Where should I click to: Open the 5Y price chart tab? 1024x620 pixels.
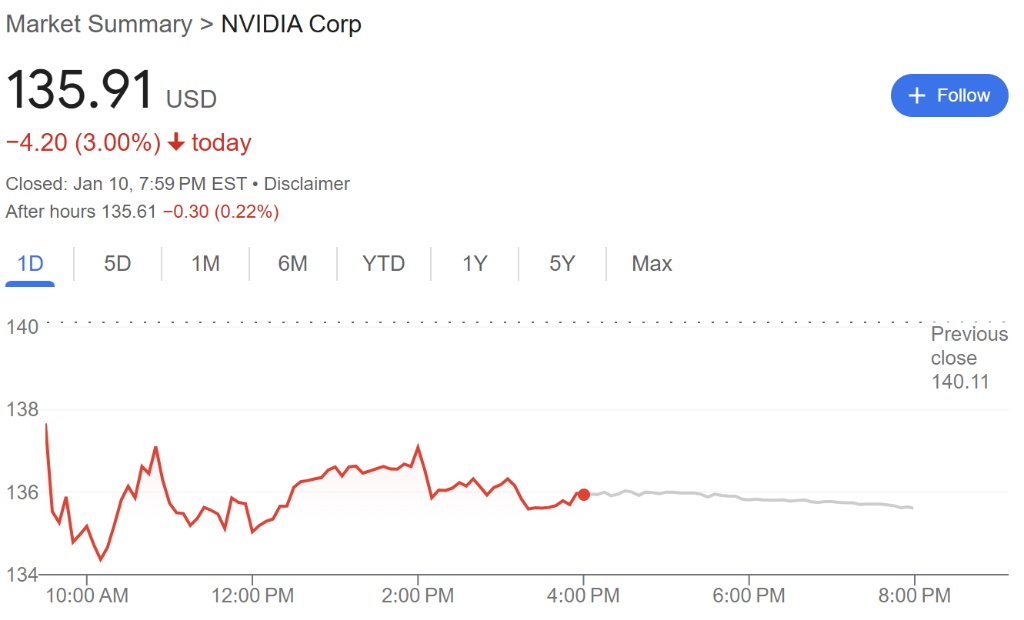pyautogui.click(x=562, y=264)
